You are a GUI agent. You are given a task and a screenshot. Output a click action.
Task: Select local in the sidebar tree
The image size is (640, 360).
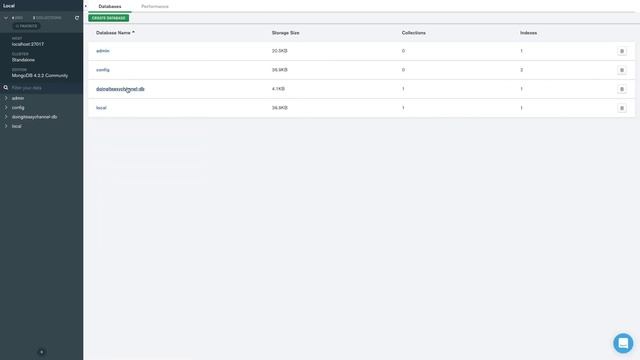(x=17, y=127)
